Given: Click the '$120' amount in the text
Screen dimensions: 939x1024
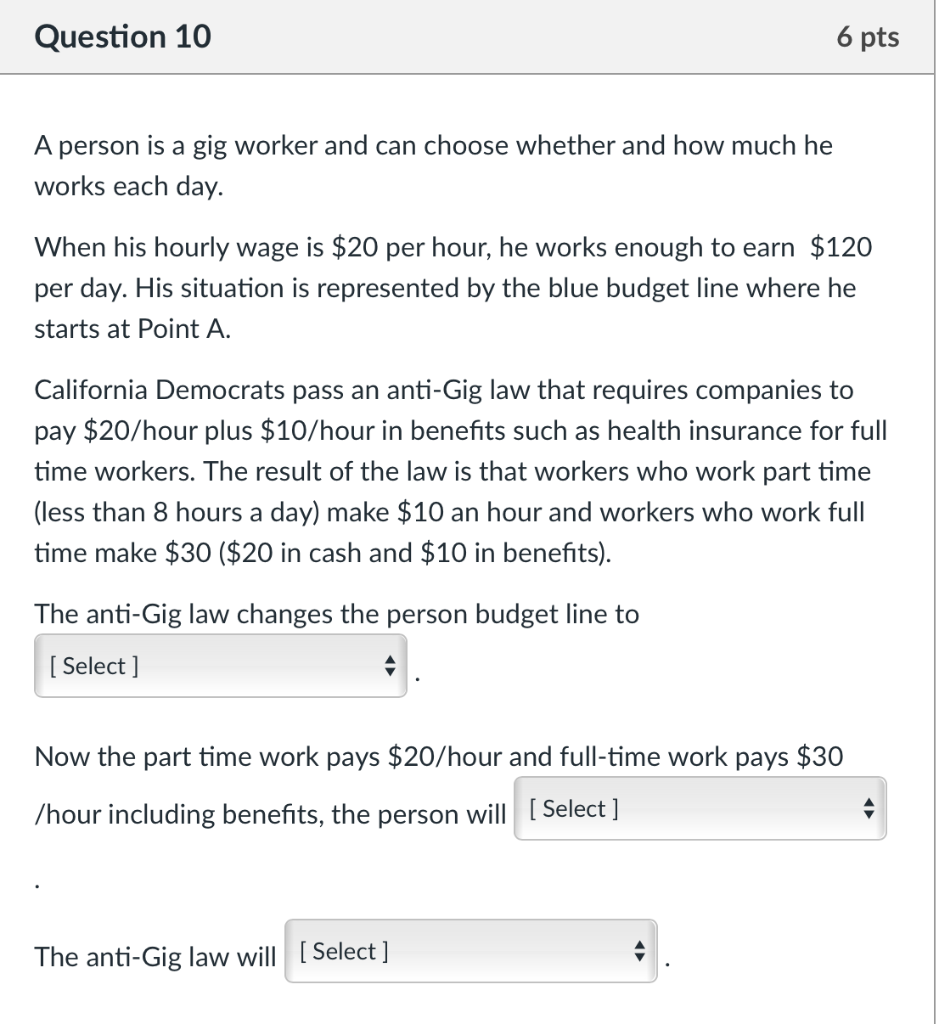Looking at the screenshot, I should pos(840,248).
